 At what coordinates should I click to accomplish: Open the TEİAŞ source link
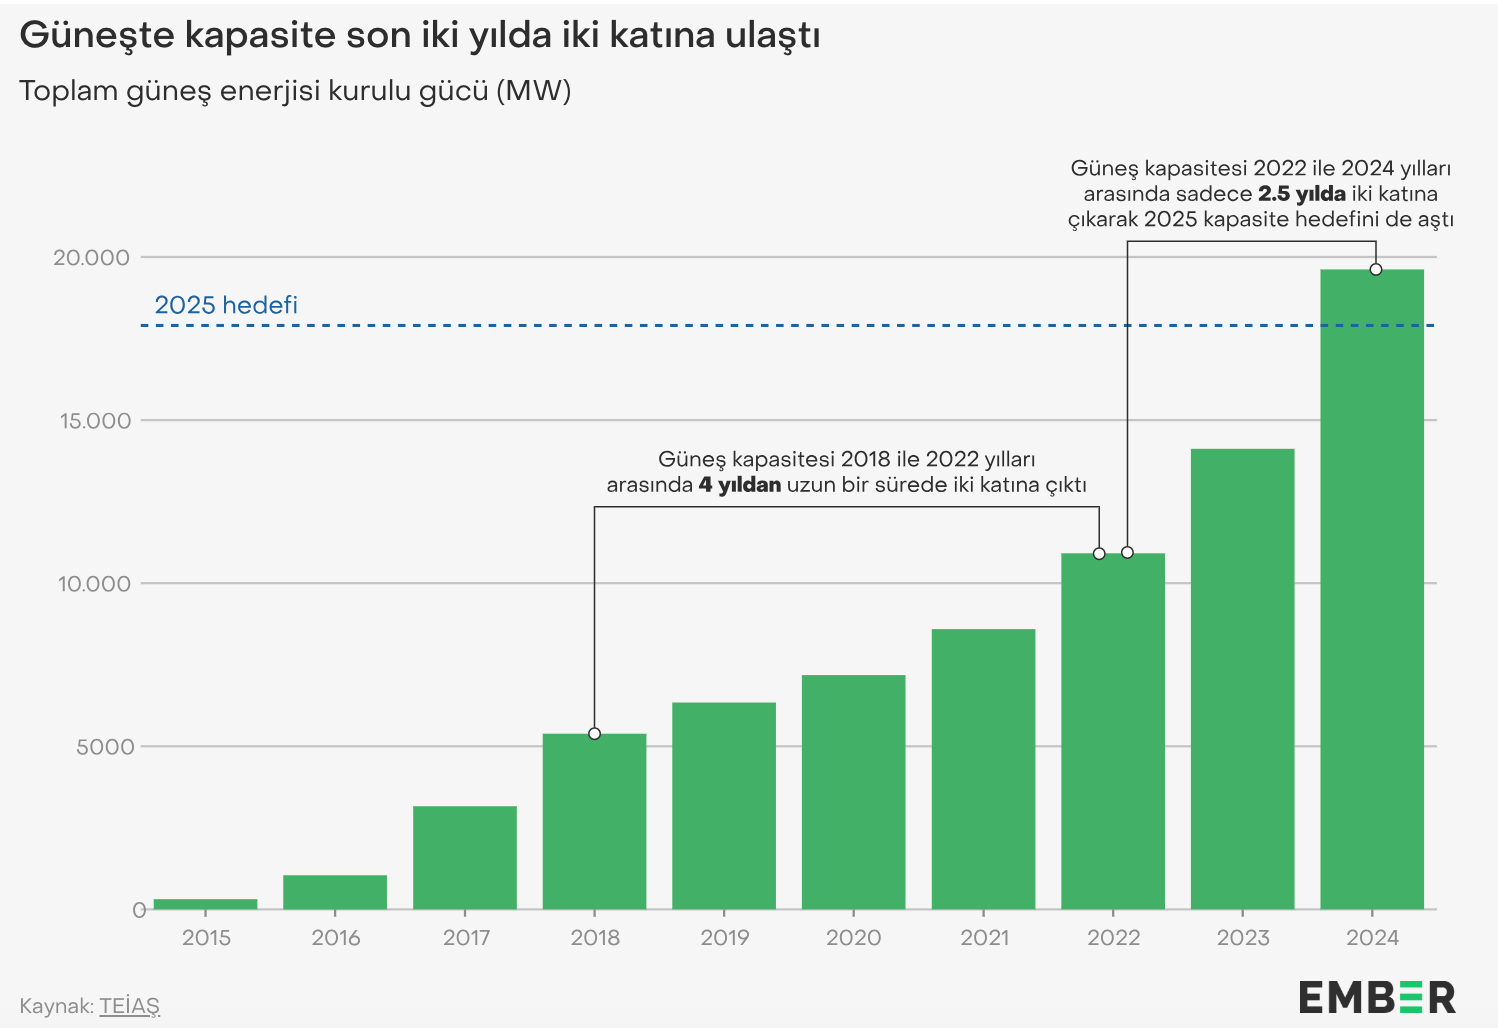pos(129,1006)
